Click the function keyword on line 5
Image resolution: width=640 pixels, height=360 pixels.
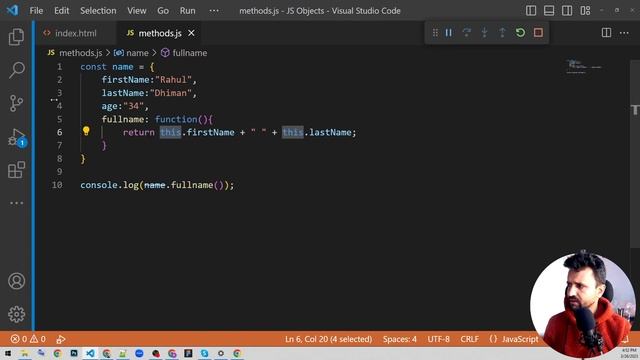point(176,119)
